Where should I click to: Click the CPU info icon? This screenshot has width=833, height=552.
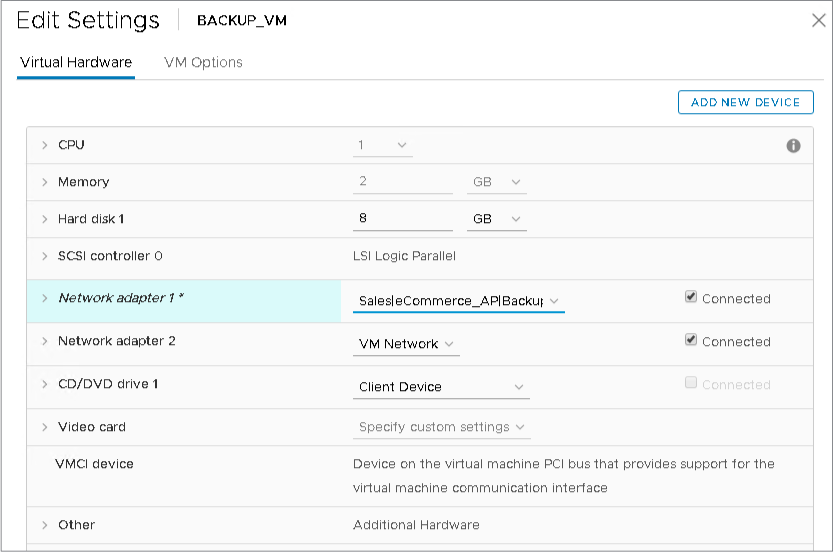point(793,146)
